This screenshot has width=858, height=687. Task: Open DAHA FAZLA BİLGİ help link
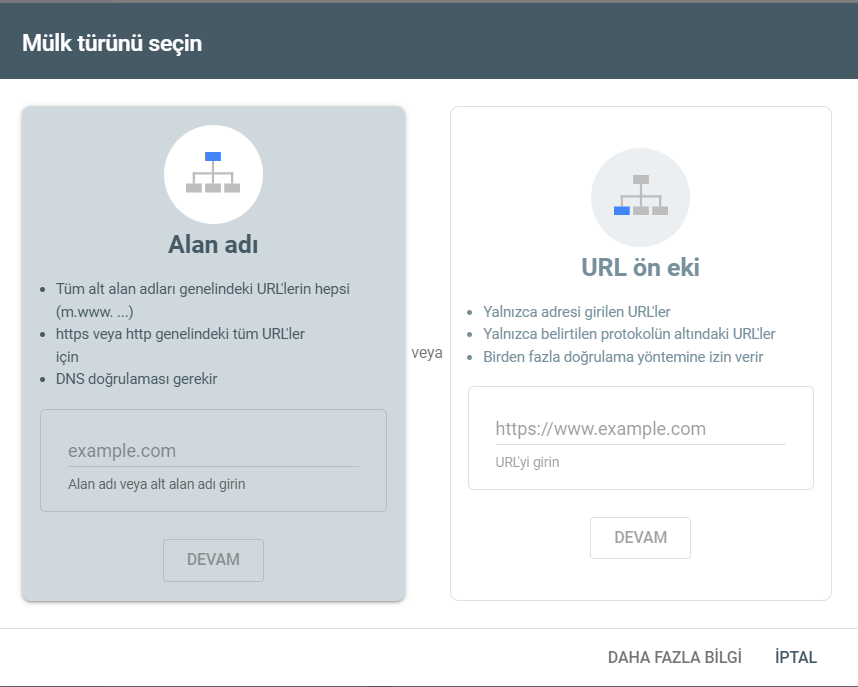coord(674,657)
